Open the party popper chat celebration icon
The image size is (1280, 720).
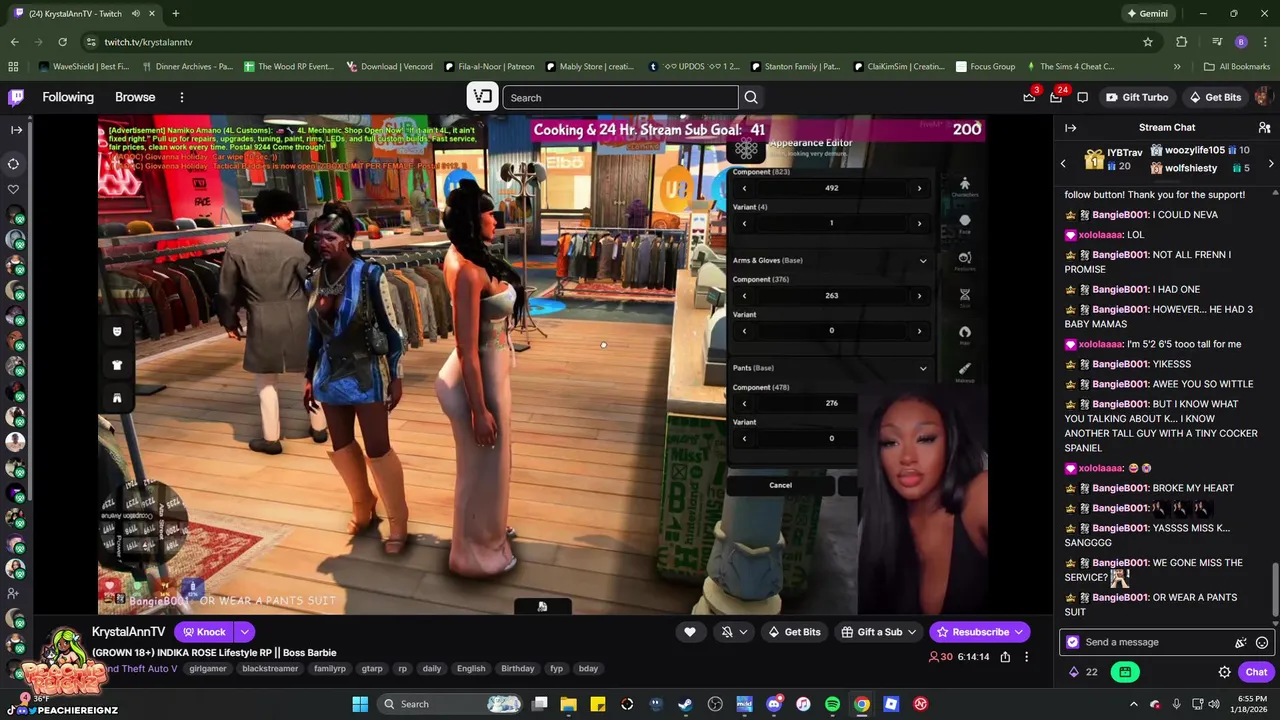(x=1241, y=643)
